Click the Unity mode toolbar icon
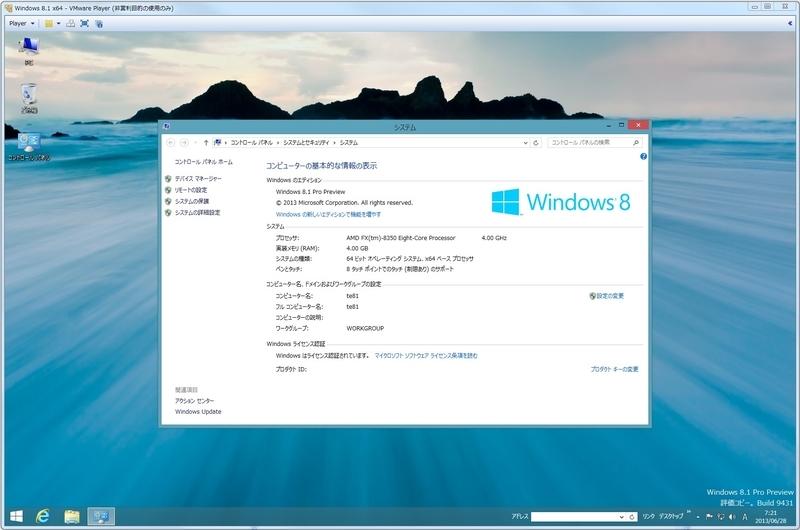This screenshot has height=530, width=800. coord(99,23)
